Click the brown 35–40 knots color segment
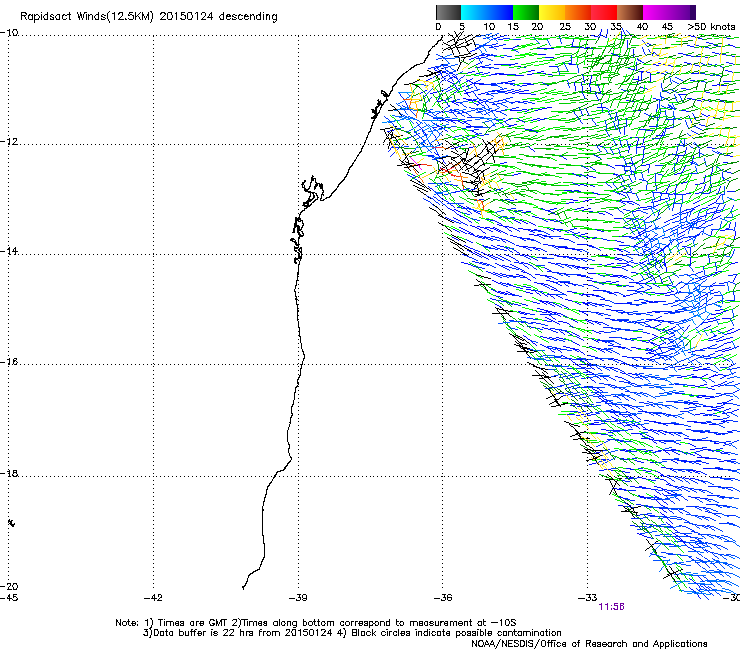 pos(630,12)
